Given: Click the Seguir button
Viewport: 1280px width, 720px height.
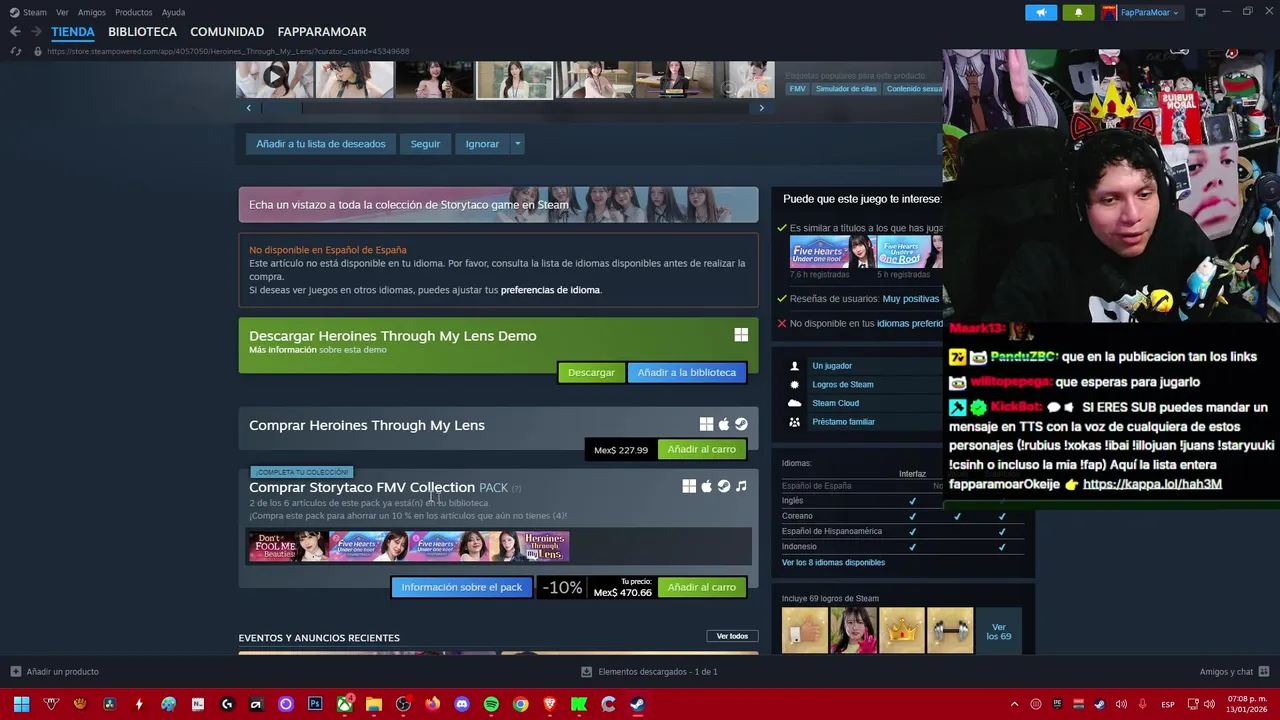Looking at the screenshot, I should coord(425,144).
